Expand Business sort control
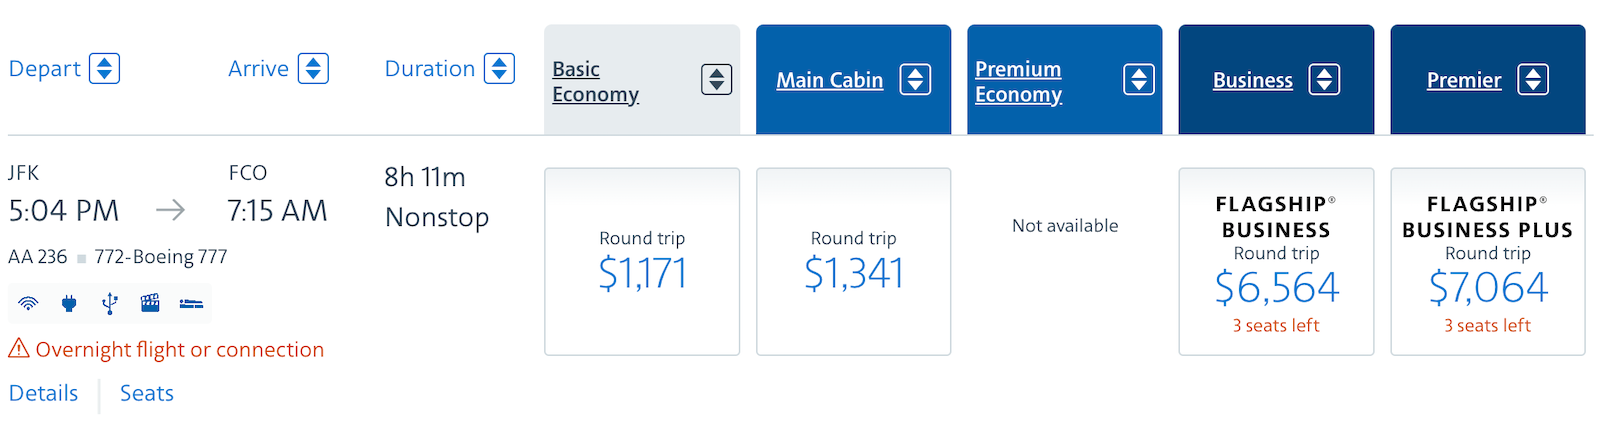Viewport: 1600px width, 422px height. [x=1324, y=79]
